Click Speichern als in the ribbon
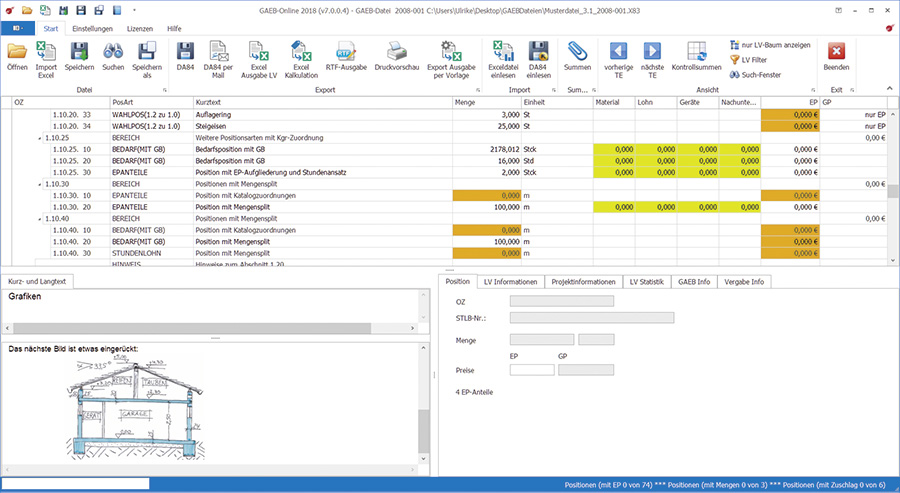This screenshot has width=900, height=493. tap(147, 60)
